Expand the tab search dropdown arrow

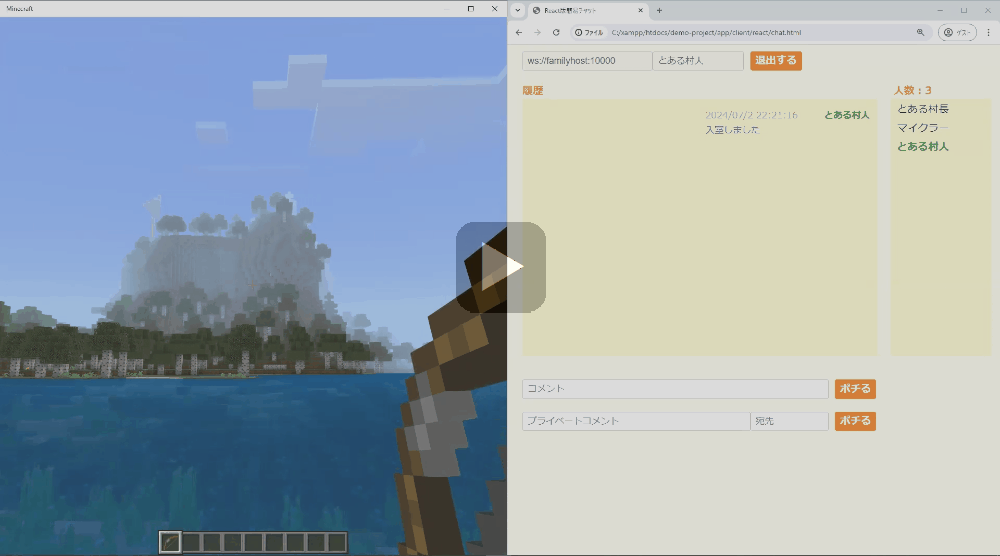pos(517,10)
